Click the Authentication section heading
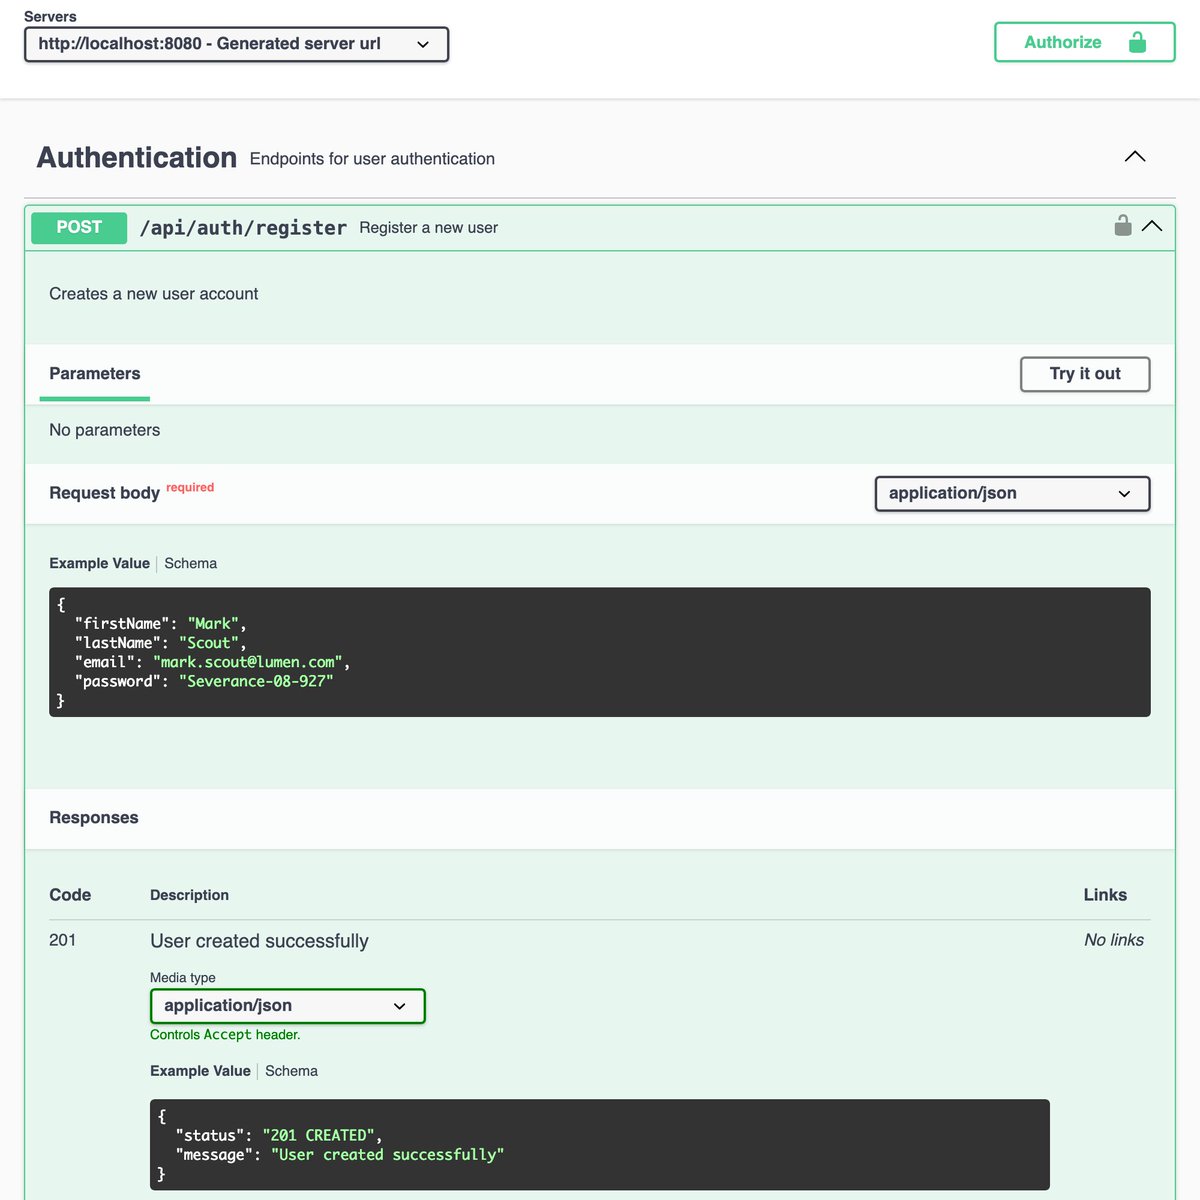The image size is (1200, 1200). [x=136, y=158]
